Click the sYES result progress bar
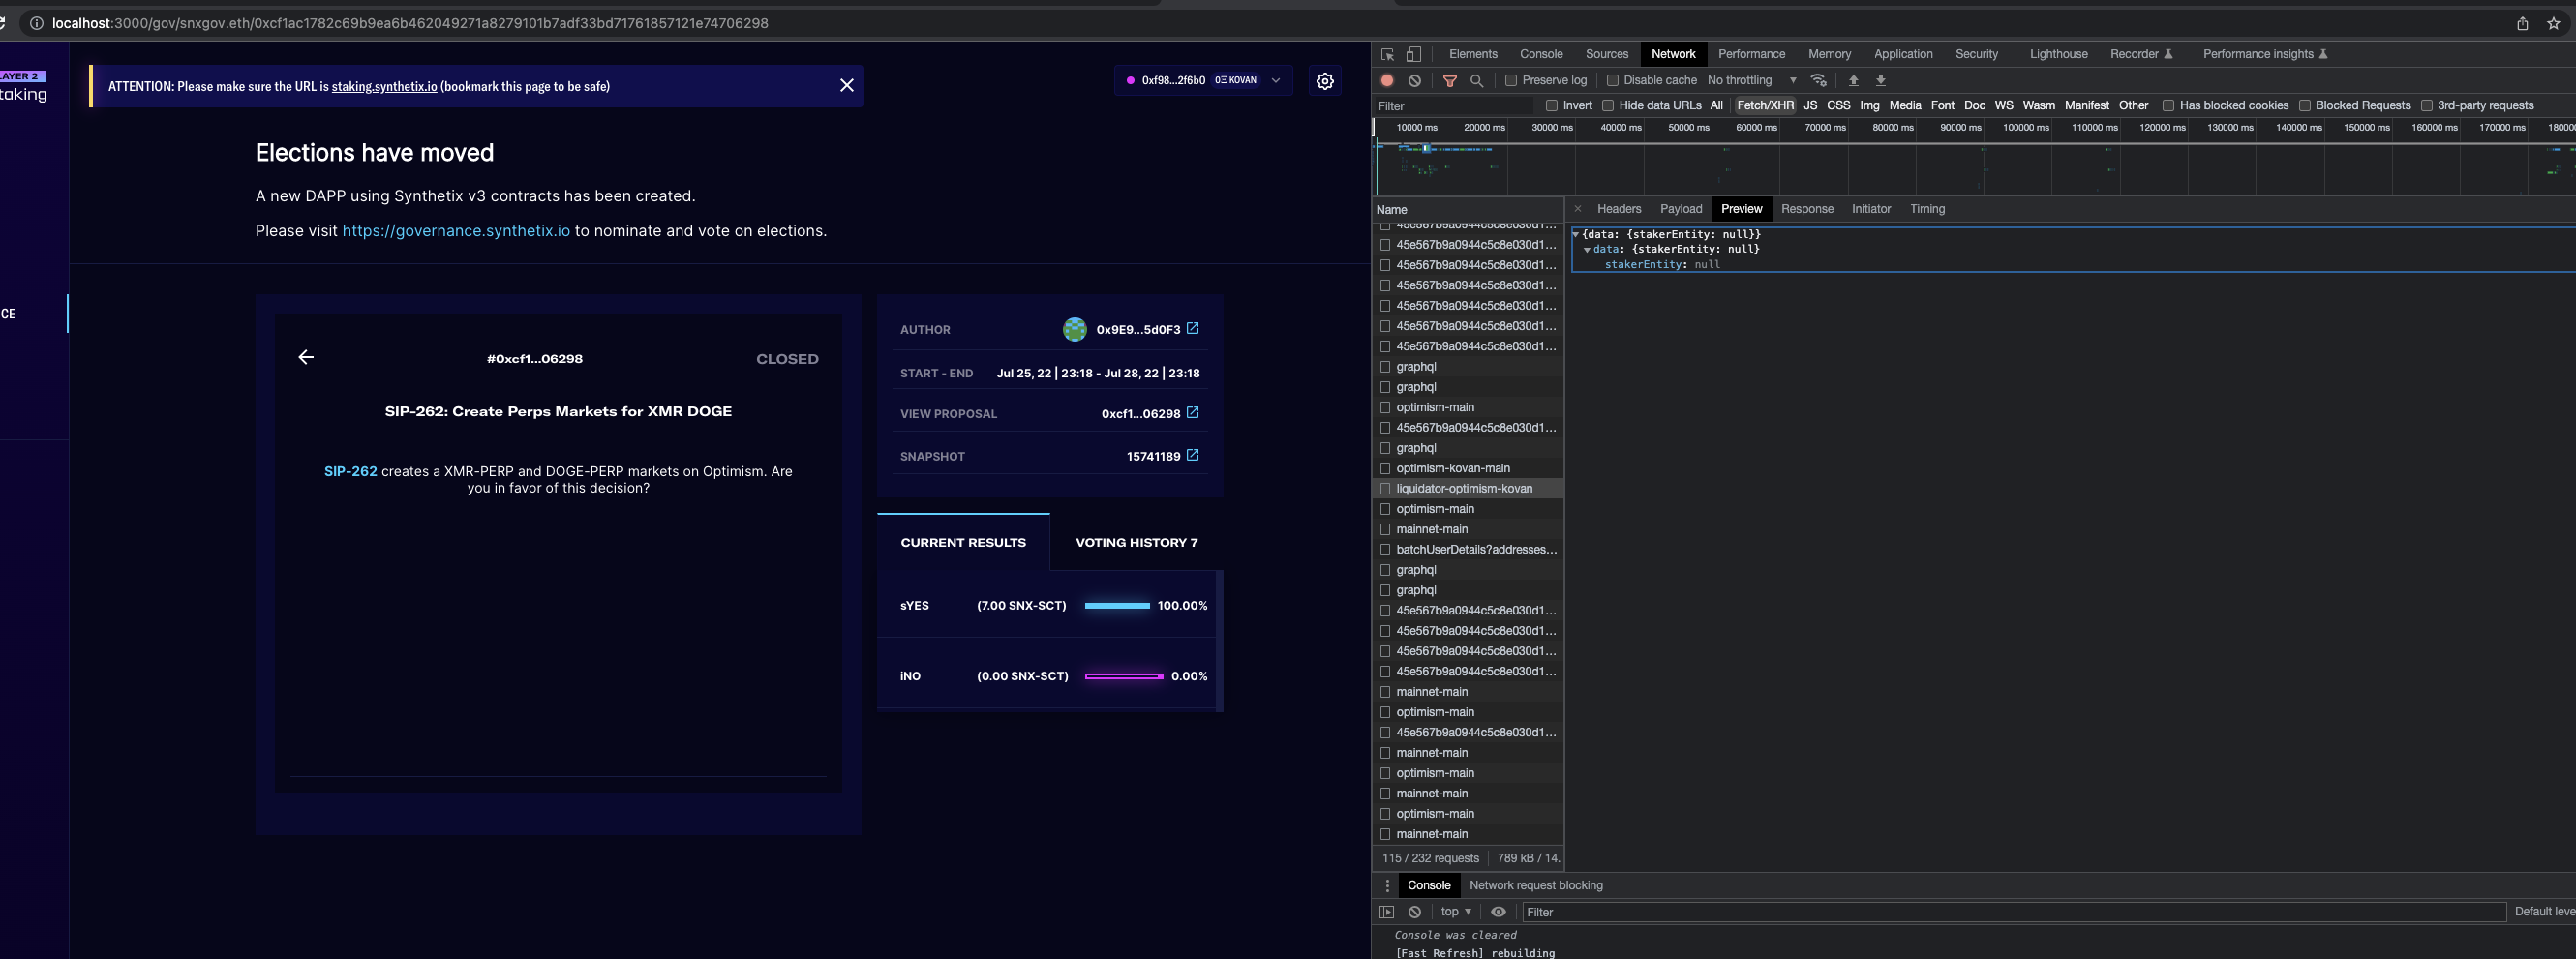The height and width of the screenshot is (959, 2576). click(1117, 605)
